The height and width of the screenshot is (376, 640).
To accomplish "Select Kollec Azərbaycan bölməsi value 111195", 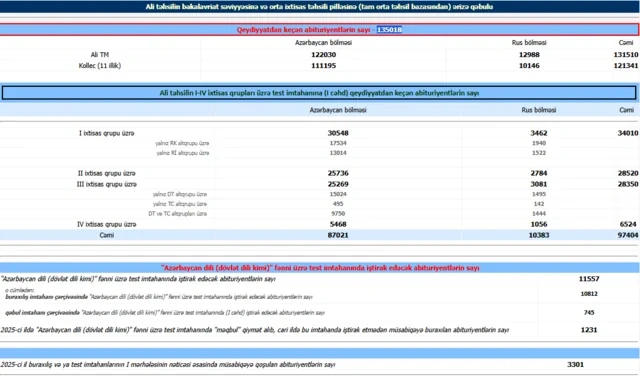I will coord(323,65).
